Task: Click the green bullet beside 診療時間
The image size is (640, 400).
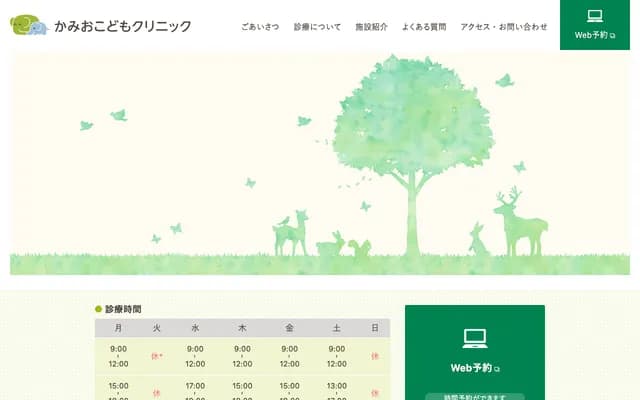Action: pyautogui.click(x=98, y=310)
